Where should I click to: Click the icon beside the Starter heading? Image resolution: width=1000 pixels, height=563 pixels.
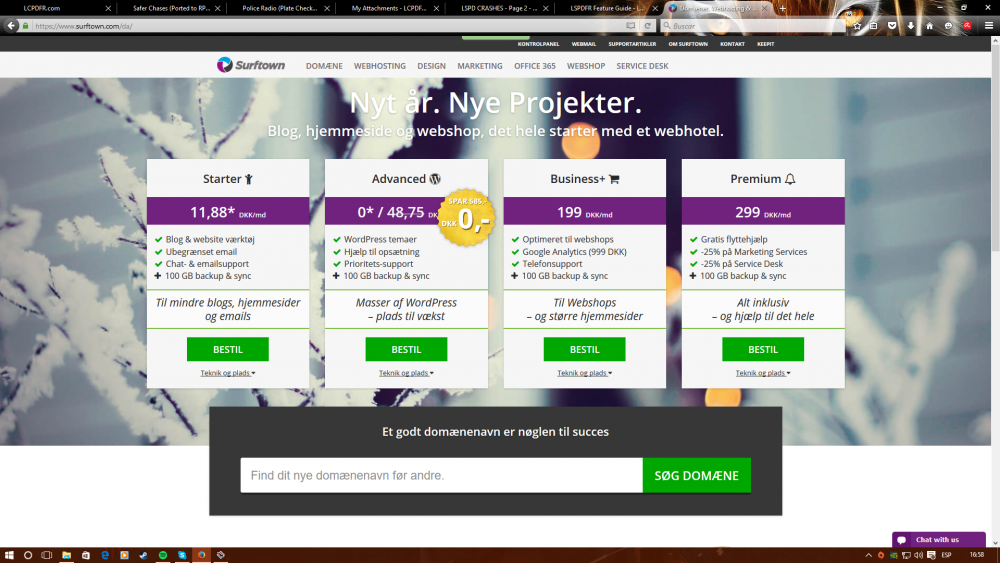coord(249,179)
